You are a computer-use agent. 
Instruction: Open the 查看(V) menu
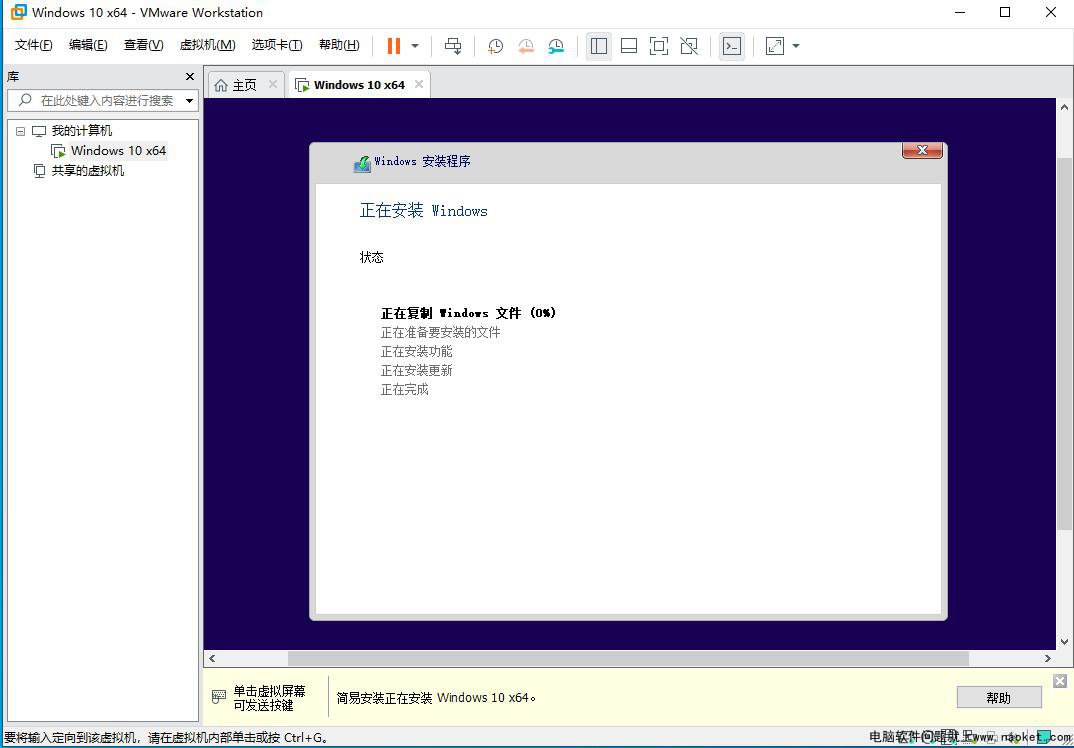[143, 45]
